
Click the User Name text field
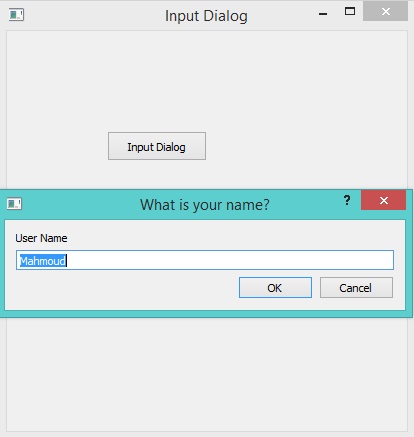(205, 260)
